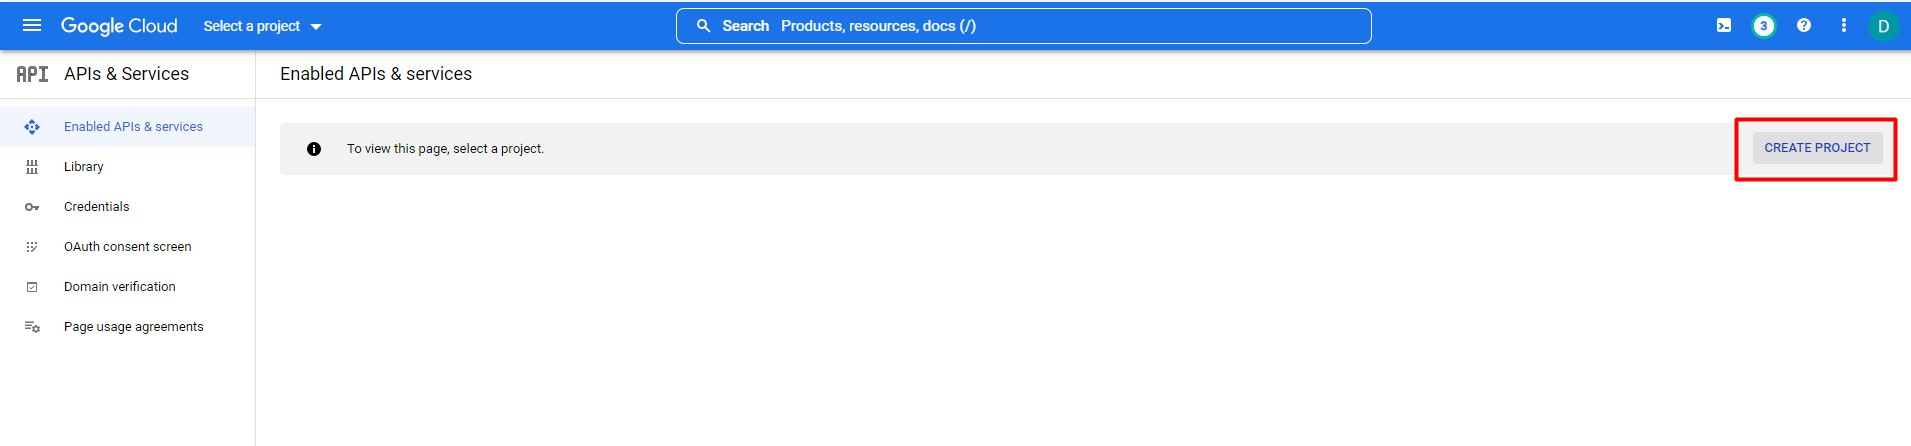The height and width of the screenshot is (446, 1911).
Task: Expand the Select a project dropdown
Action: [262, 26]
